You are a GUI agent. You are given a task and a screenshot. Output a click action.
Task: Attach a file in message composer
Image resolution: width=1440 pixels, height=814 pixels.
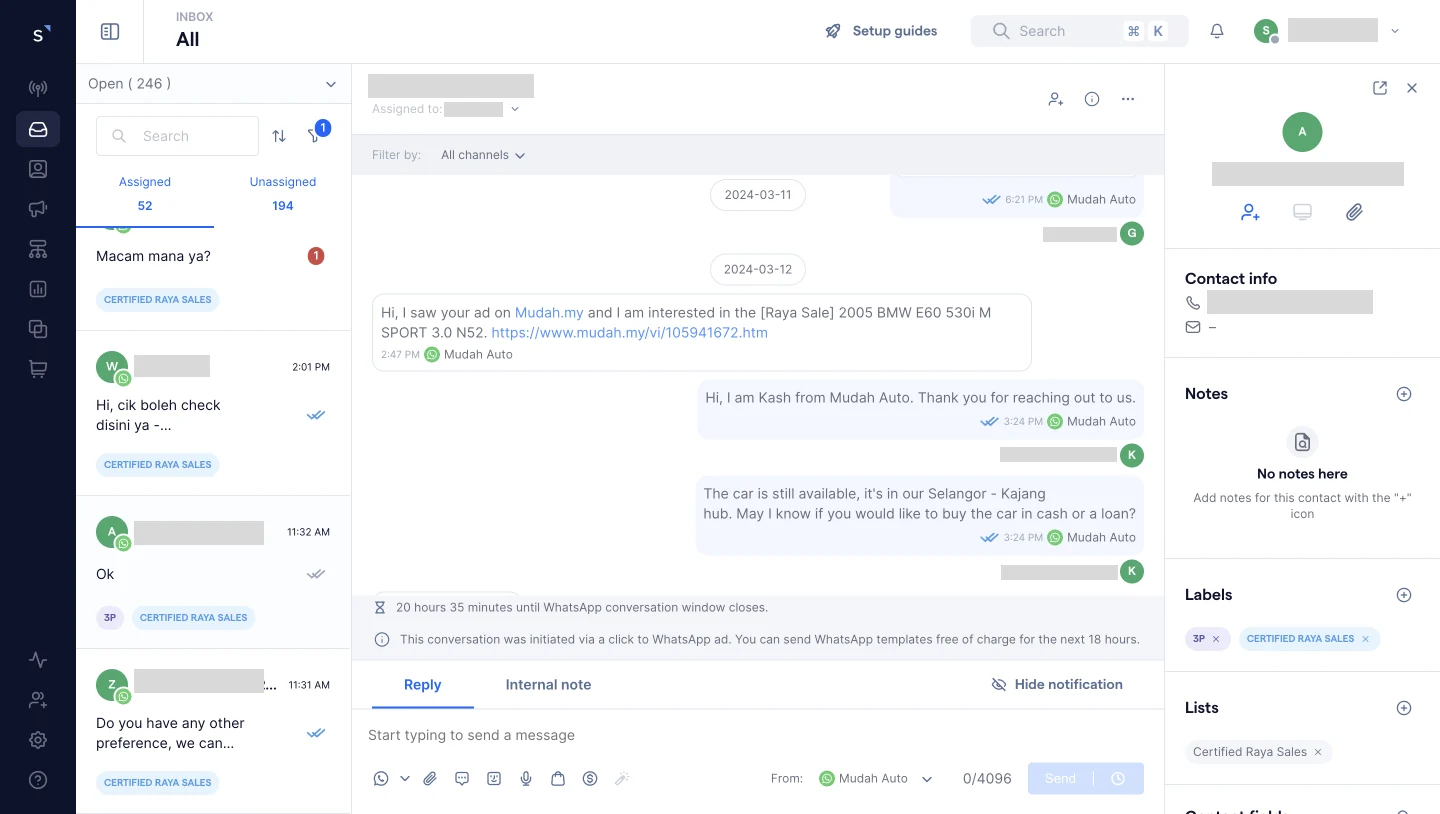[x=430, y=778]
